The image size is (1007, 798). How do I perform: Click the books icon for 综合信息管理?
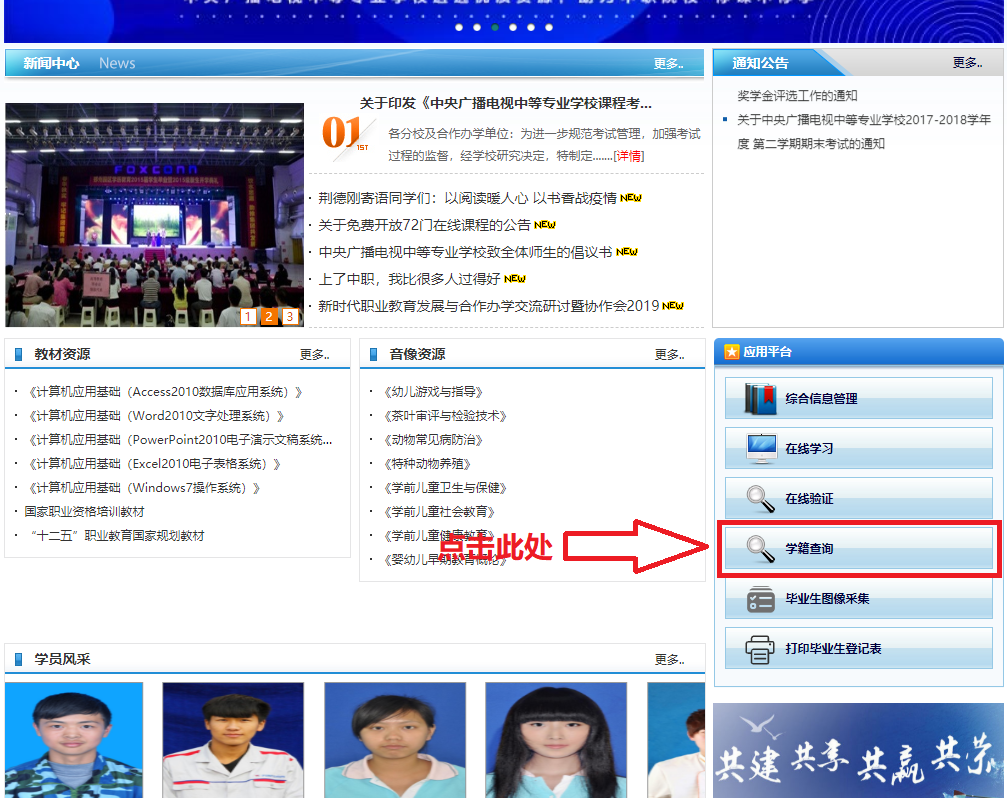[761, 398]
